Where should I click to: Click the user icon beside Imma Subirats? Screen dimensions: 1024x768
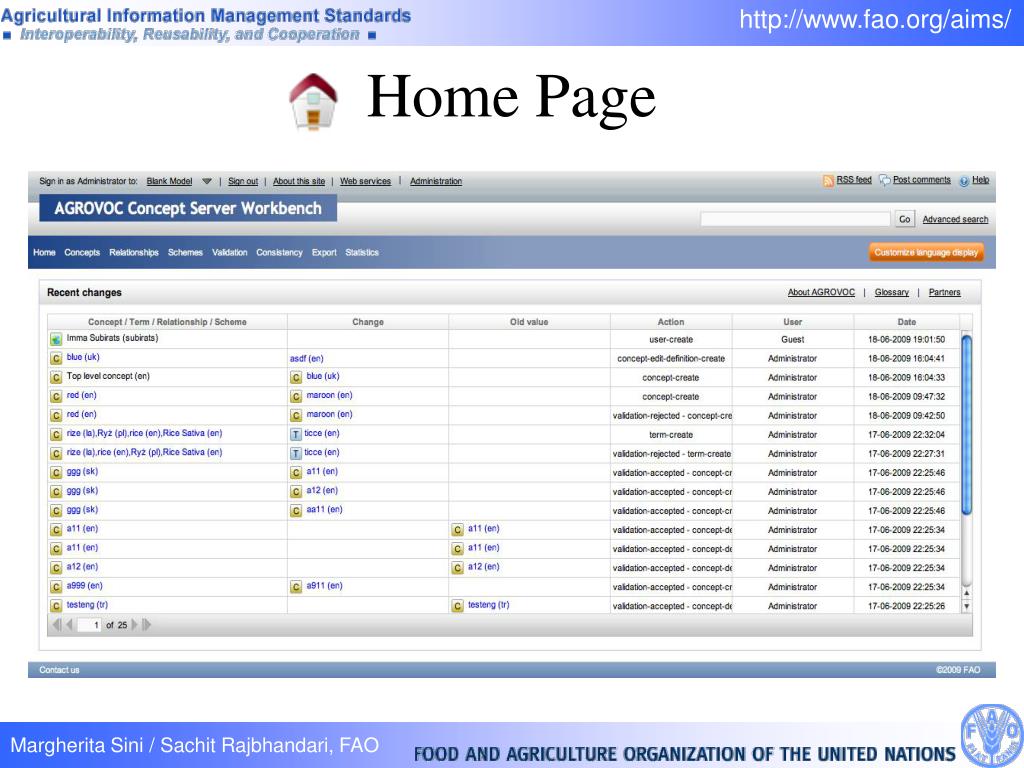click(56, 340)
